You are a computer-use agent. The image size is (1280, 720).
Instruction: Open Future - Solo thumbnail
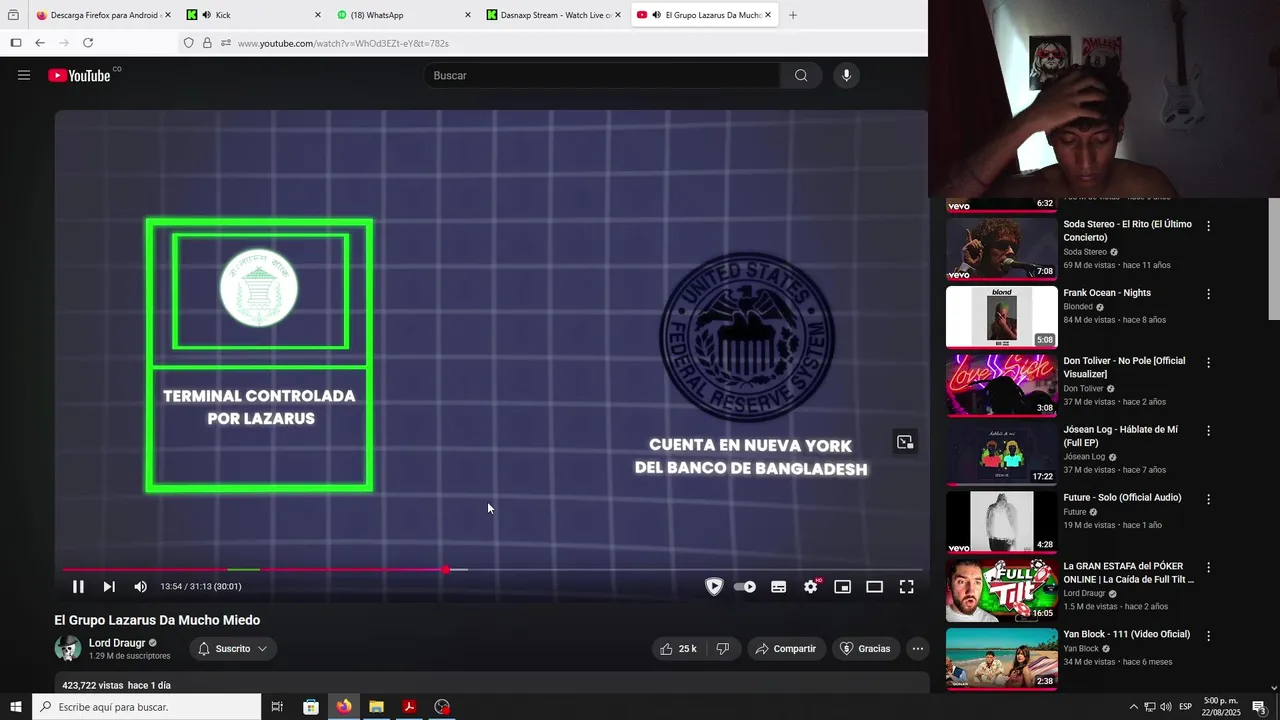[x=1001, y=521]
